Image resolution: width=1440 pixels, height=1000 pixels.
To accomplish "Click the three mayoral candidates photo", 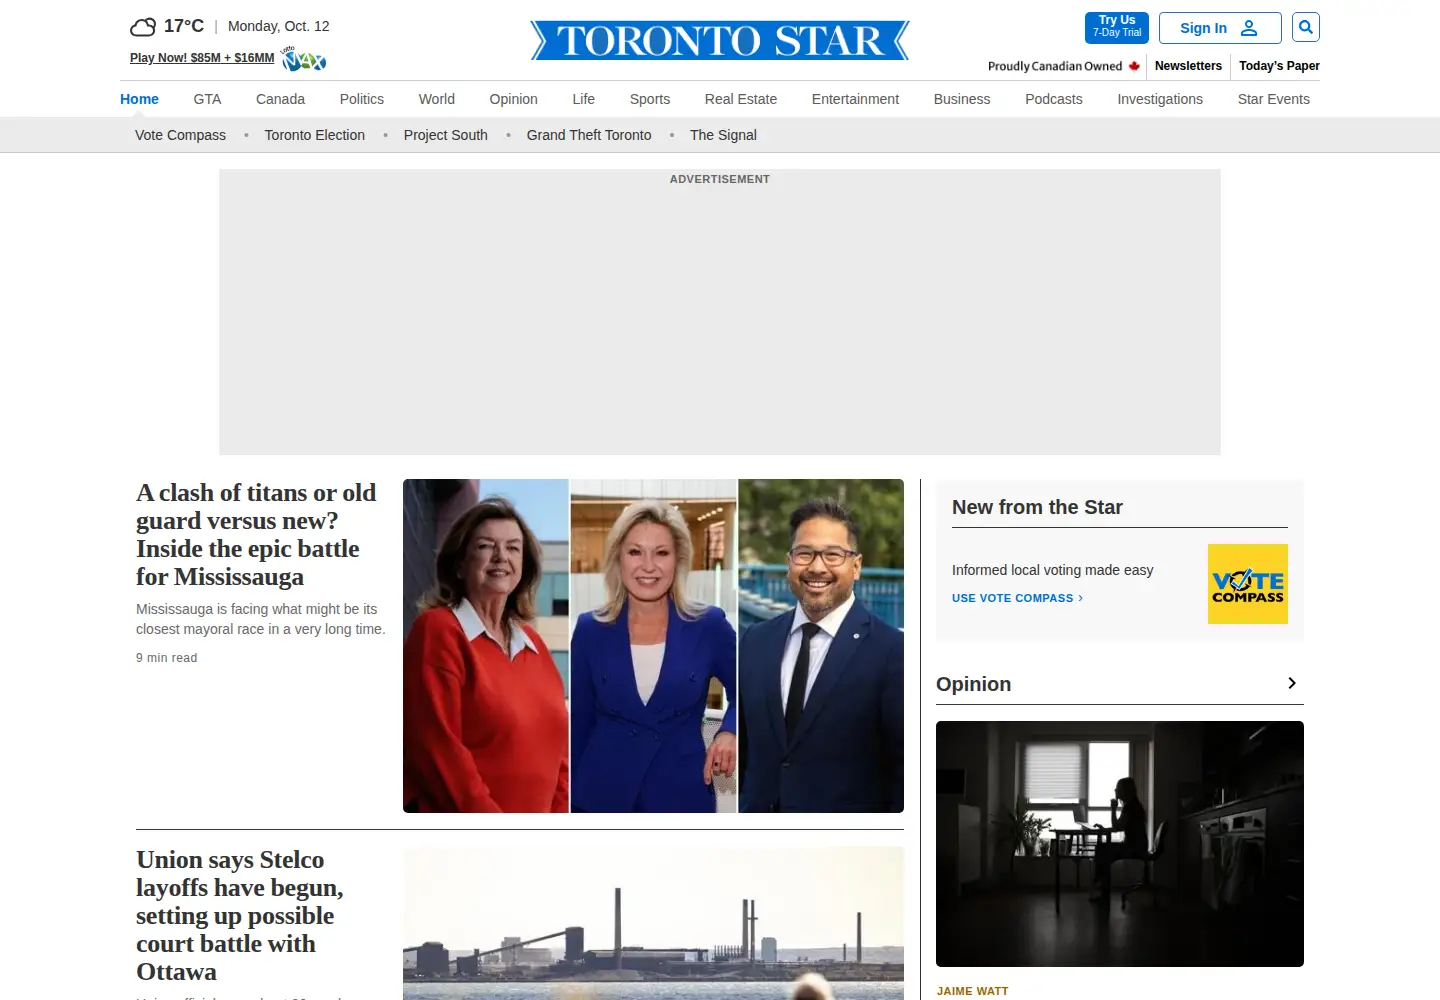I will point(653,646).
